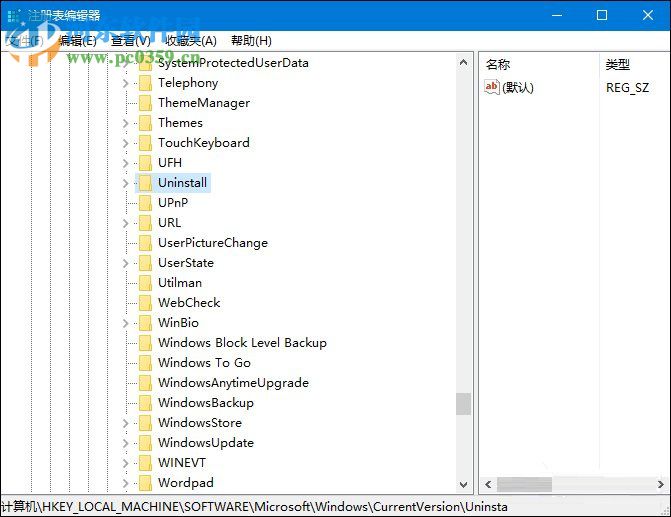Expand the Uninstall registry key
The height and width of the screenshot is (517, 671).
126,183
